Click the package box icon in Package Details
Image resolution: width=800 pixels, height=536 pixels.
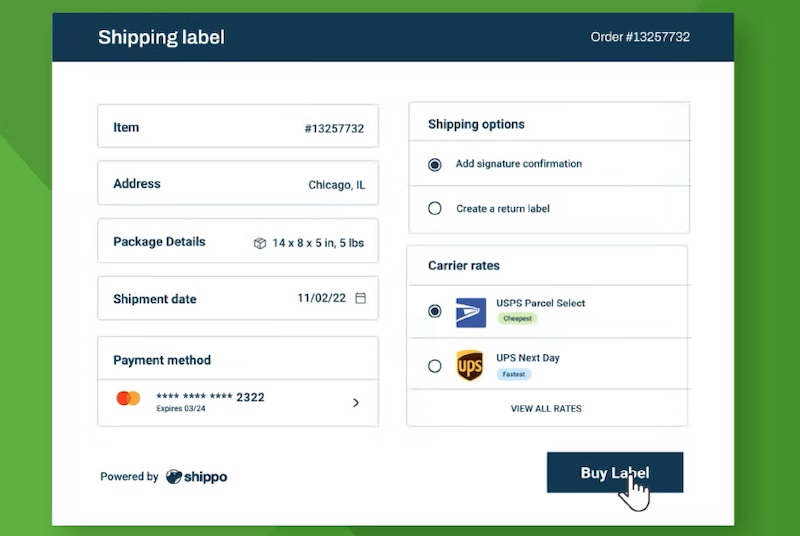click(x=260, y=243)
